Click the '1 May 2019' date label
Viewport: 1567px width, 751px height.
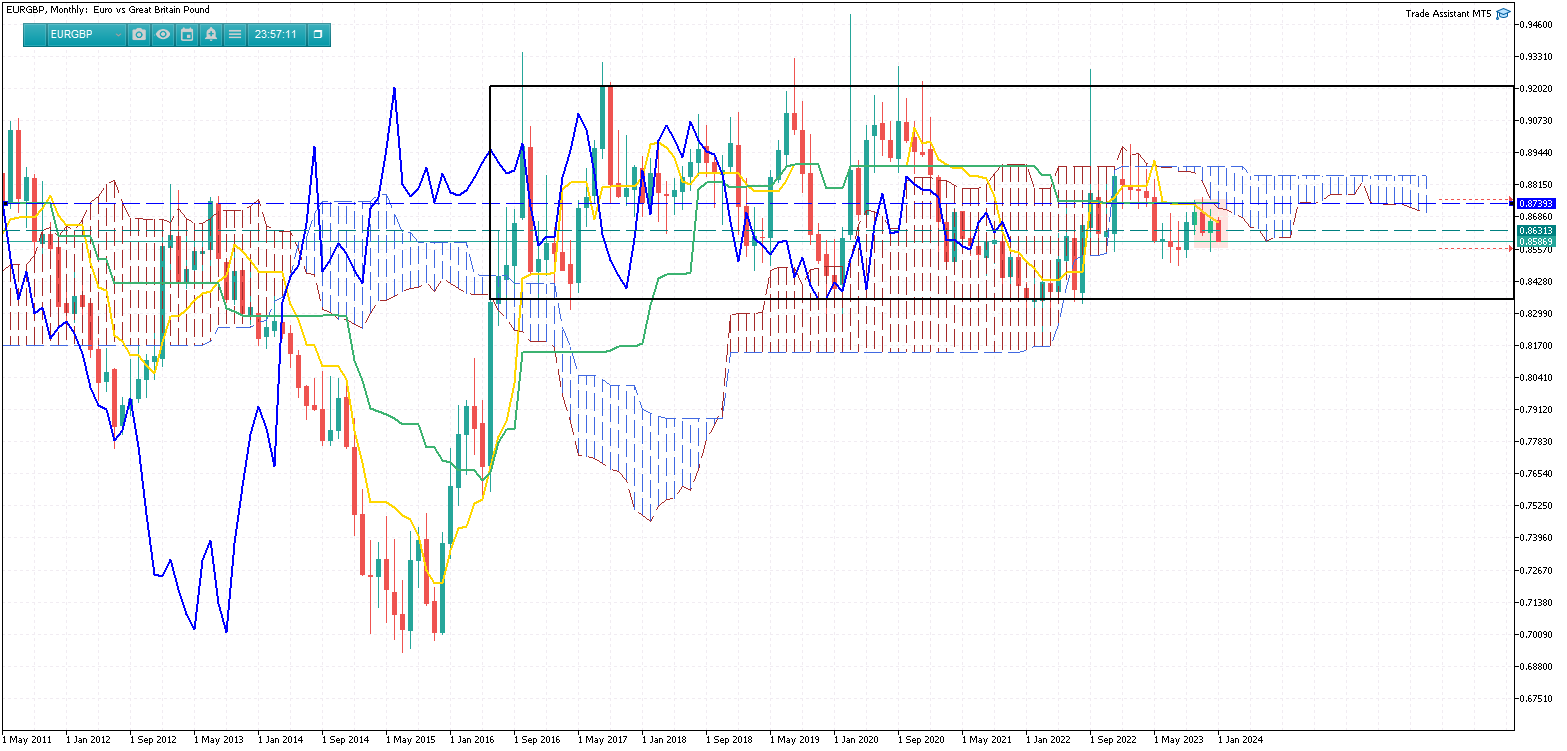click(x=794, y=741)
